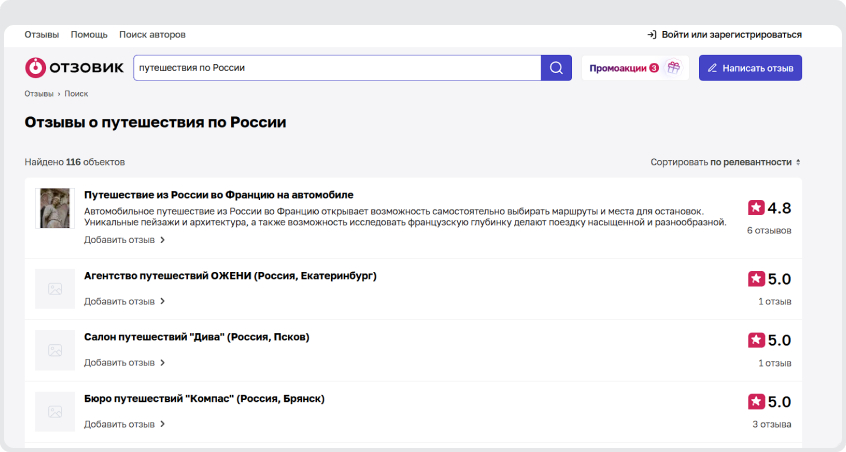Viewport: 846px width, 452px height.
Task: Click the search field with путешествия по России
Action: (335, 68)
